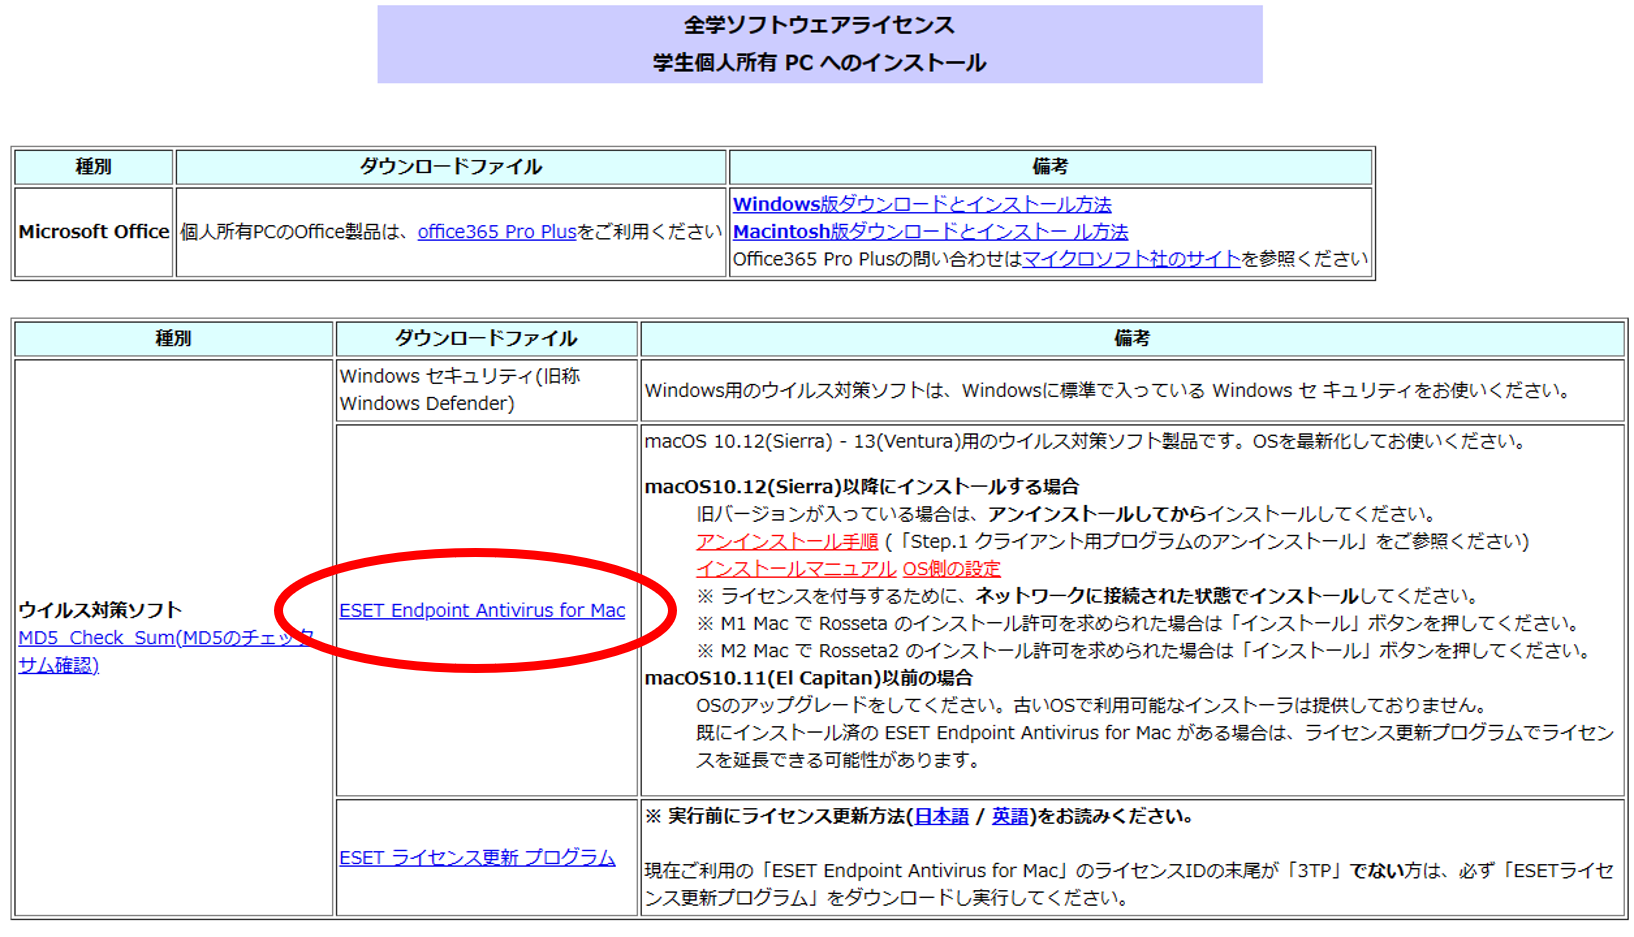Click 種別 header in antivirus table
Viewport: 1634px width, 937px height.
pos(173,339)
